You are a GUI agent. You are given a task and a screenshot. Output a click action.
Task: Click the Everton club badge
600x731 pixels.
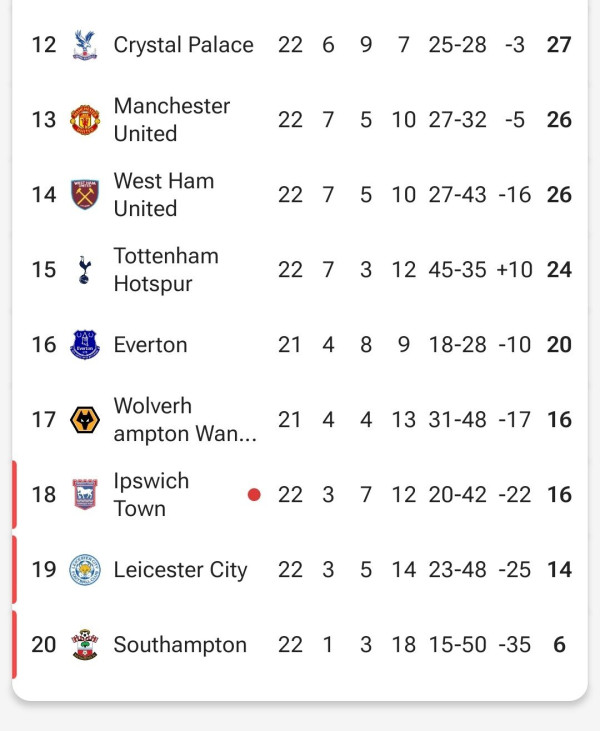85,345
